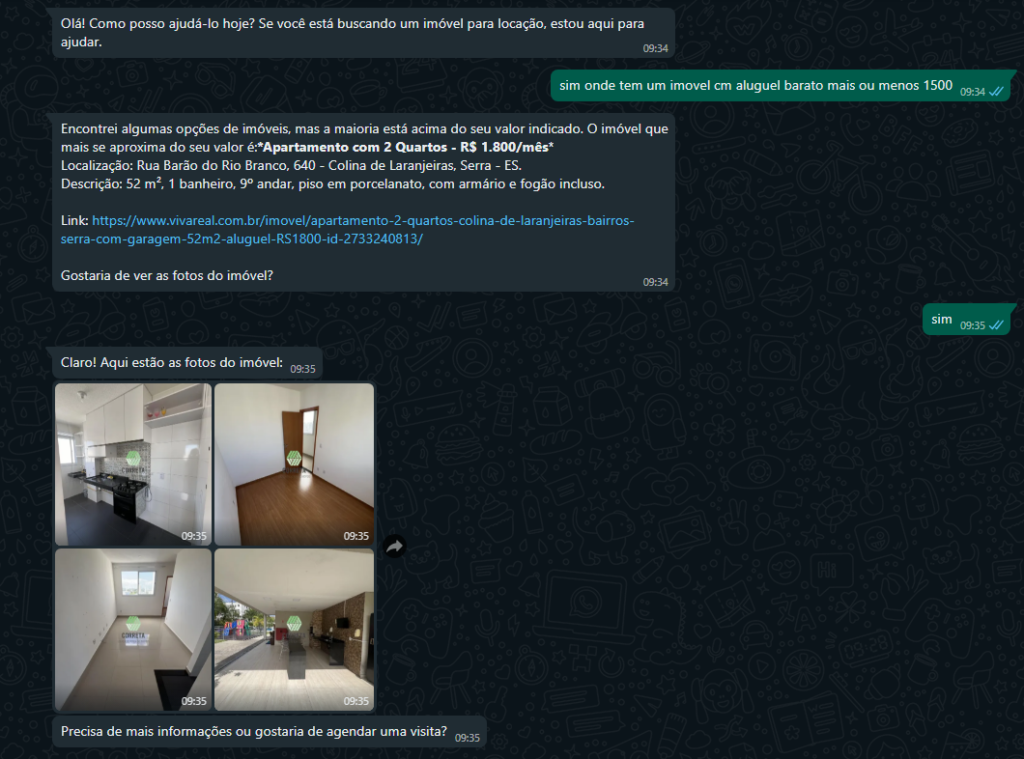Viewport: 1024px width, 759px height.
Task: Click the 09:35 timestamp on the leisure area photo
Action: [x=356, y=702]
